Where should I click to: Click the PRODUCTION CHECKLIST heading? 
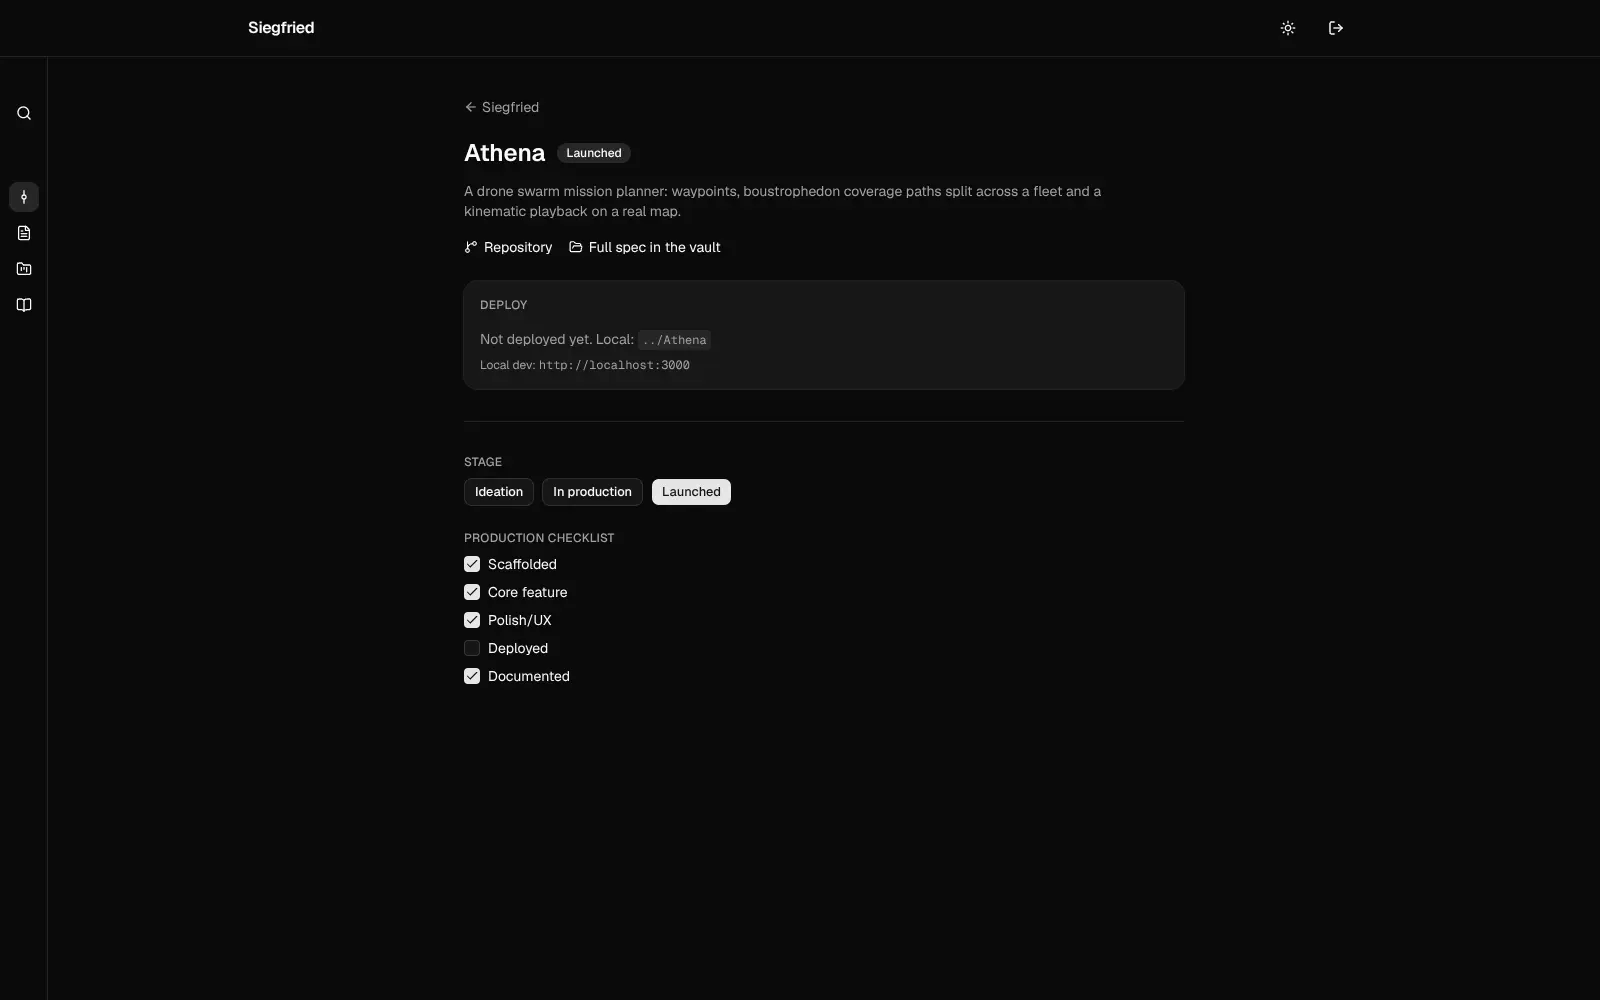pos(539,538)
